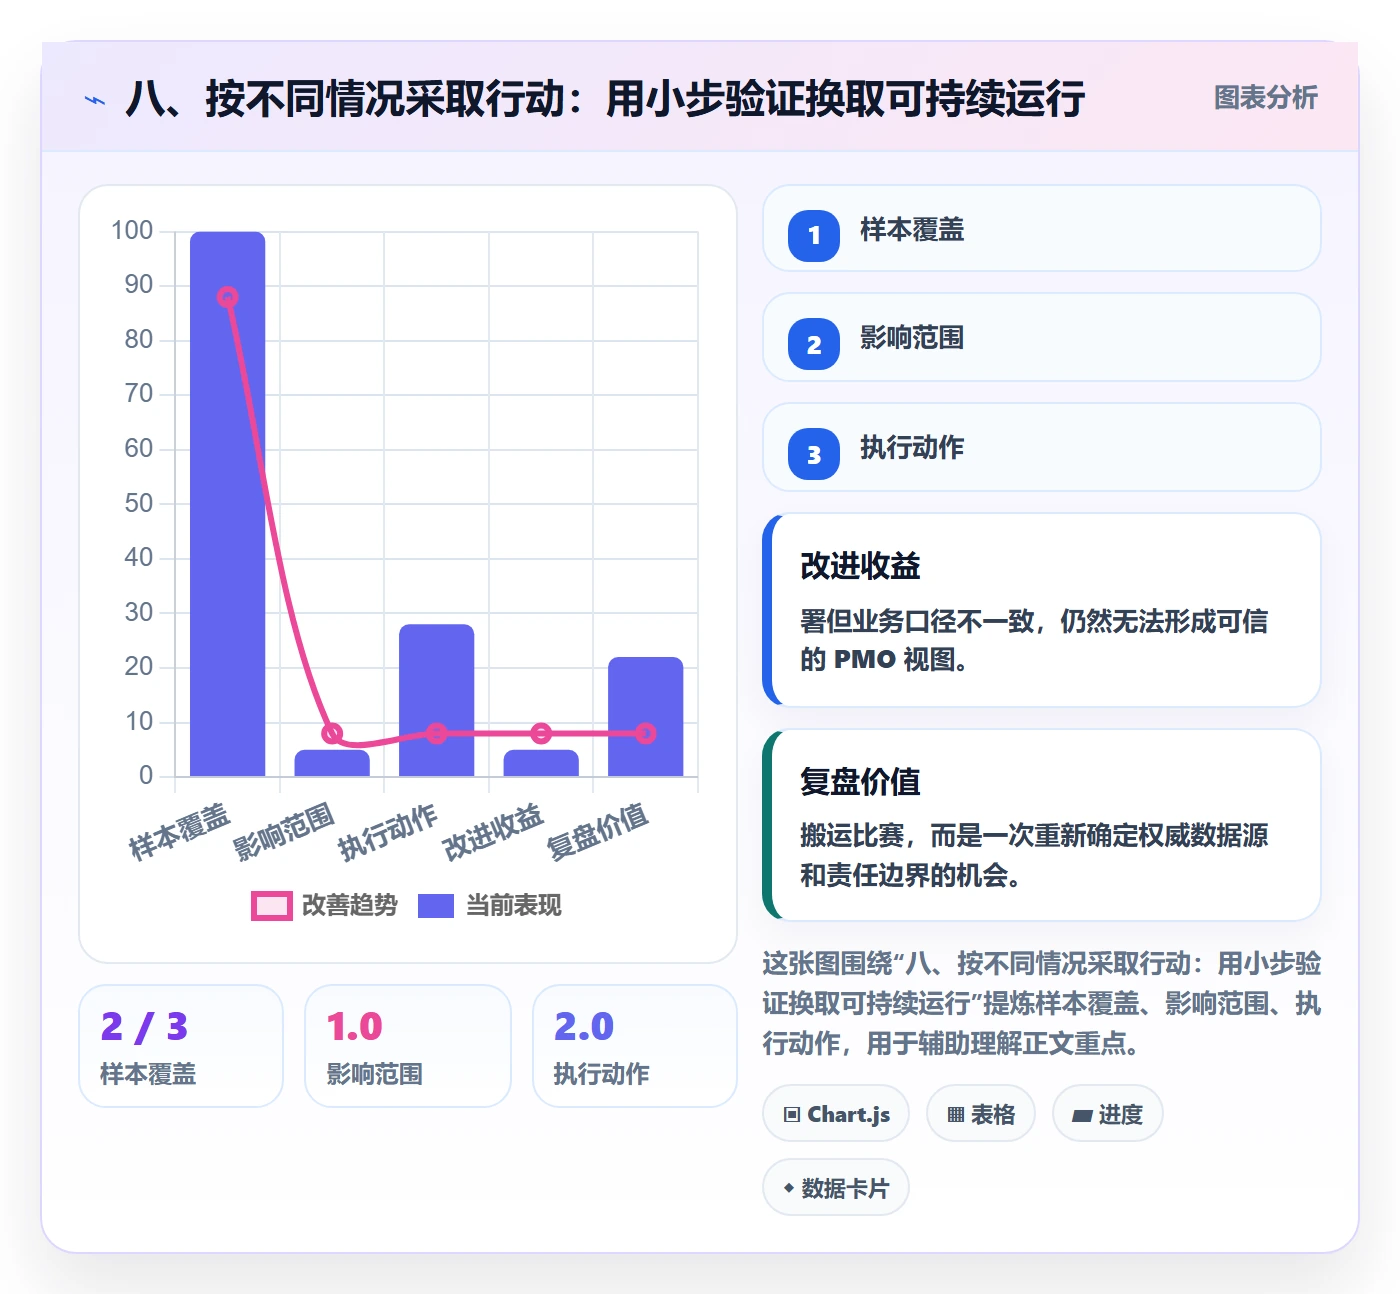Click the trend line point at 88 on 样本覆盖
The height and width of the screenshot is (1294, 1400).
[x=228, y=297]
